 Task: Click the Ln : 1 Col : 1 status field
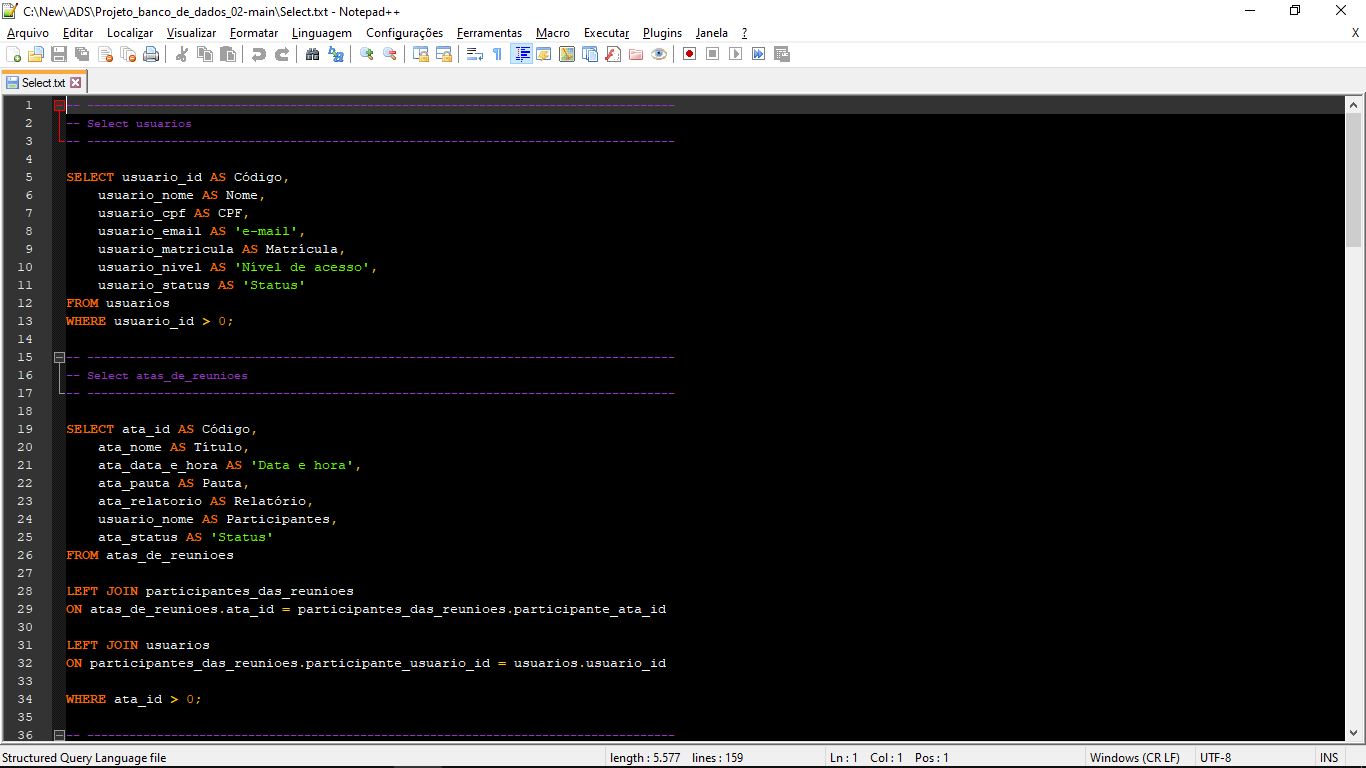(889, 758)
